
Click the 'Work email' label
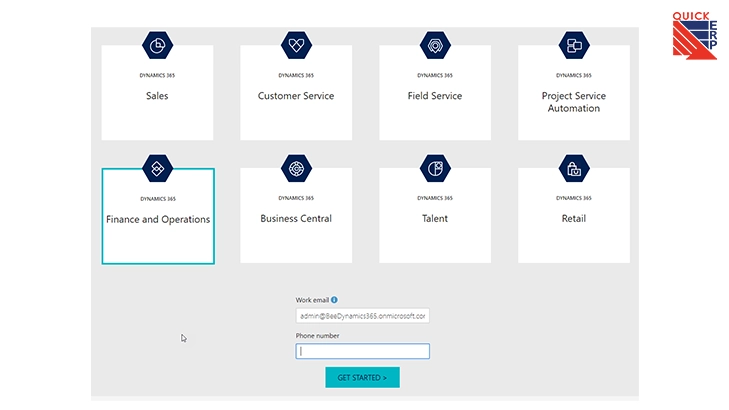click(312, 300)
